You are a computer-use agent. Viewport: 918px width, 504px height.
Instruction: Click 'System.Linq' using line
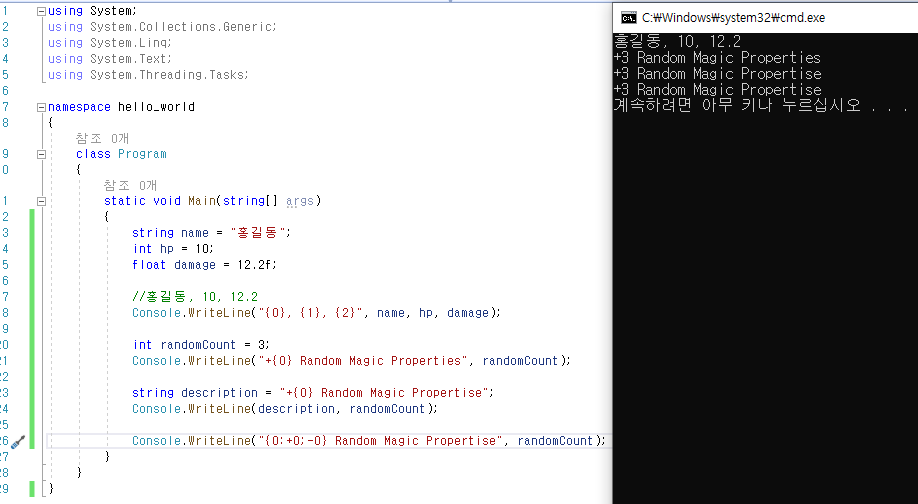click(110, 43)
